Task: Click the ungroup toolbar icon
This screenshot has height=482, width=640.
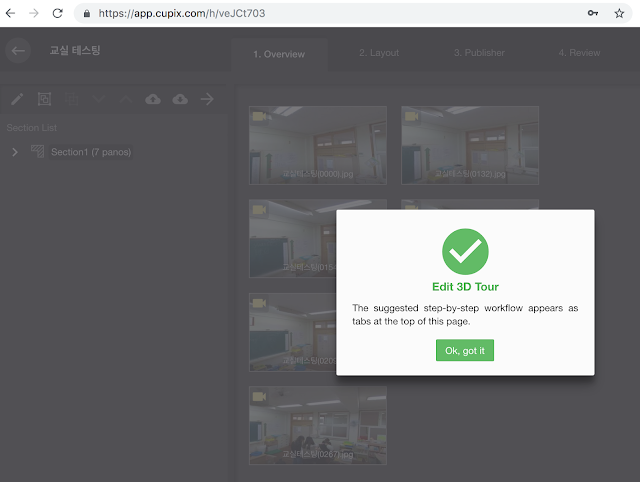Action: click(x=71, y=99)
